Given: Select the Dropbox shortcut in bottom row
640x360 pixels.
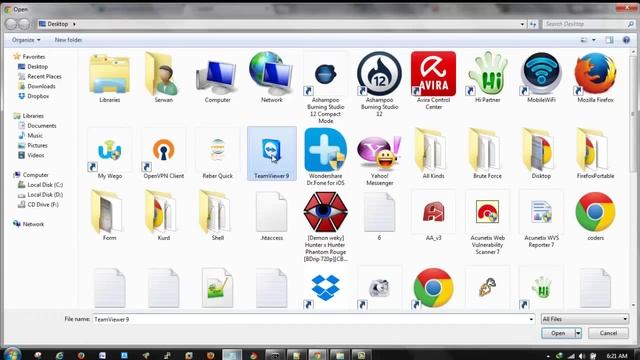Looking at the screenshot, I should pos(325,288).
